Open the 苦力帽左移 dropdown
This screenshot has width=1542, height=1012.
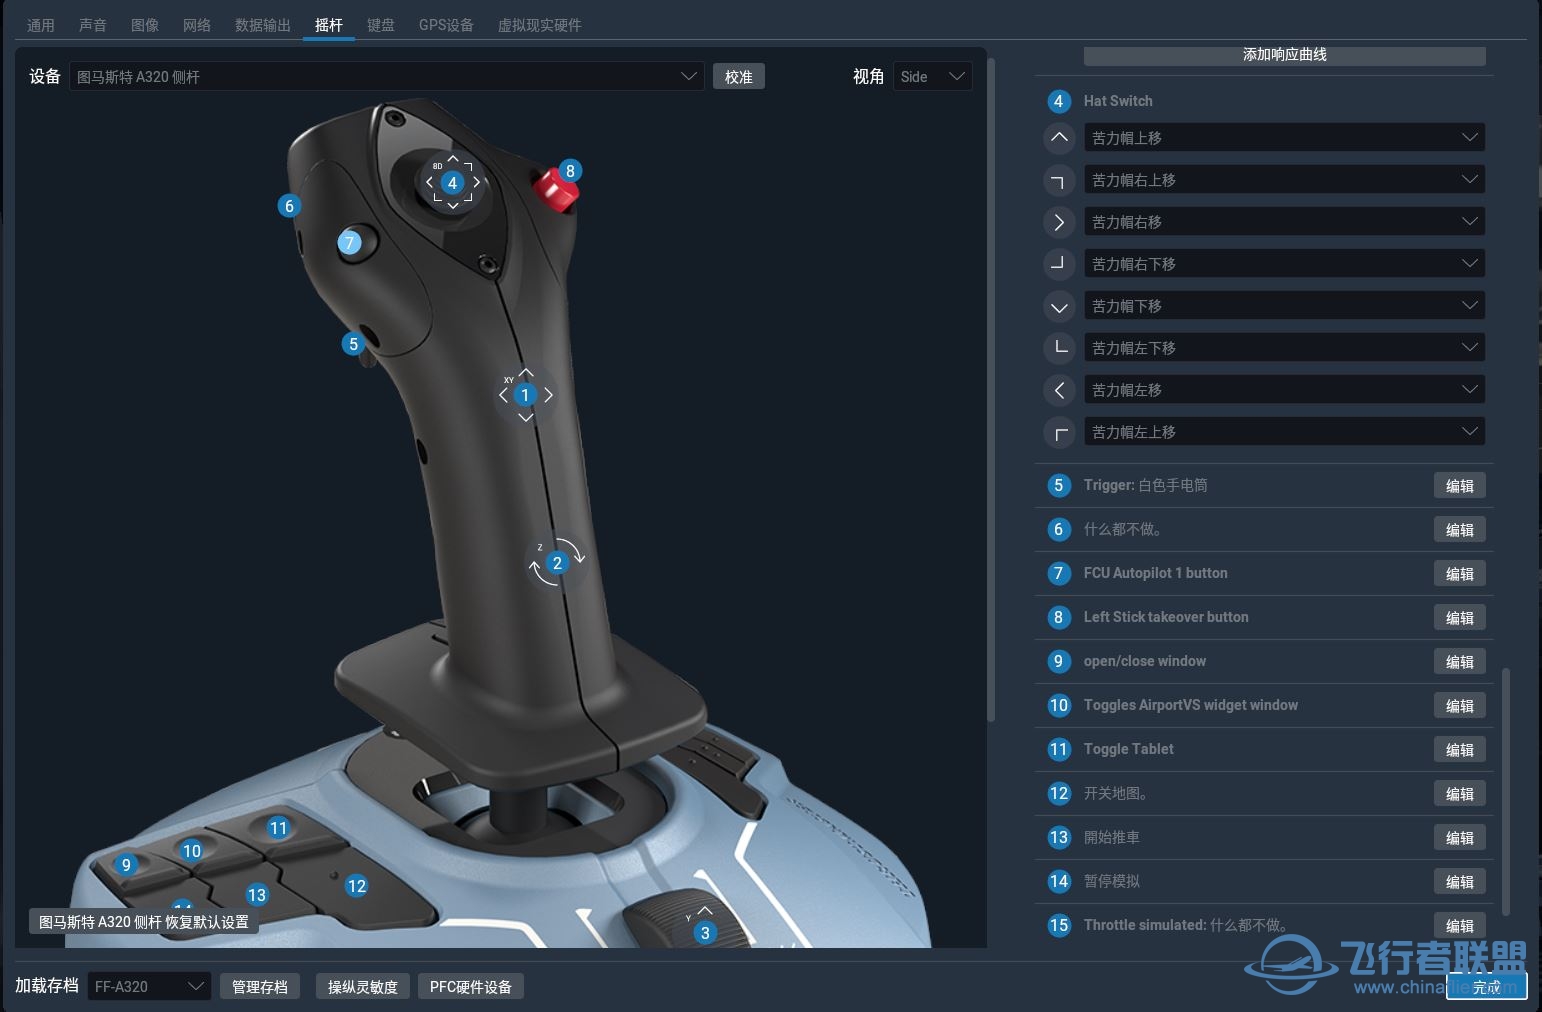(x=1284, y=390)
